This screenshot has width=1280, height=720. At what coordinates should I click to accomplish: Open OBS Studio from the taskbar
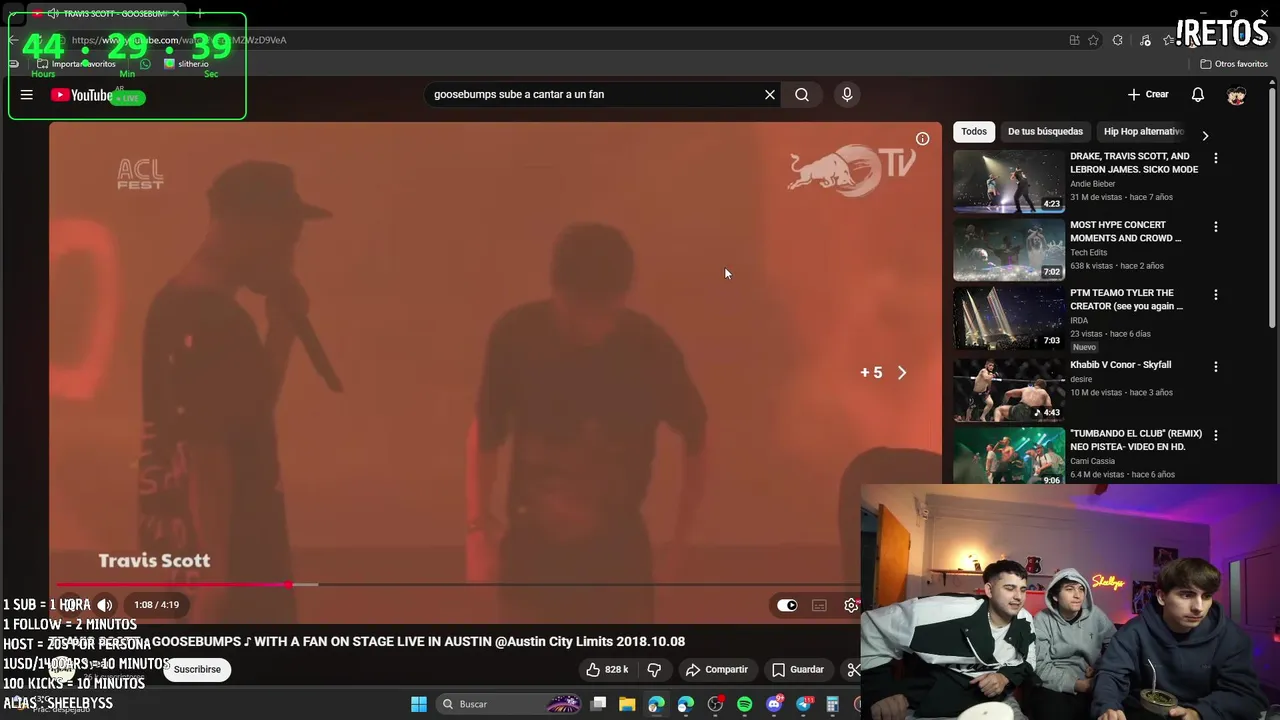pyautogui.click(x=715, y=704)
